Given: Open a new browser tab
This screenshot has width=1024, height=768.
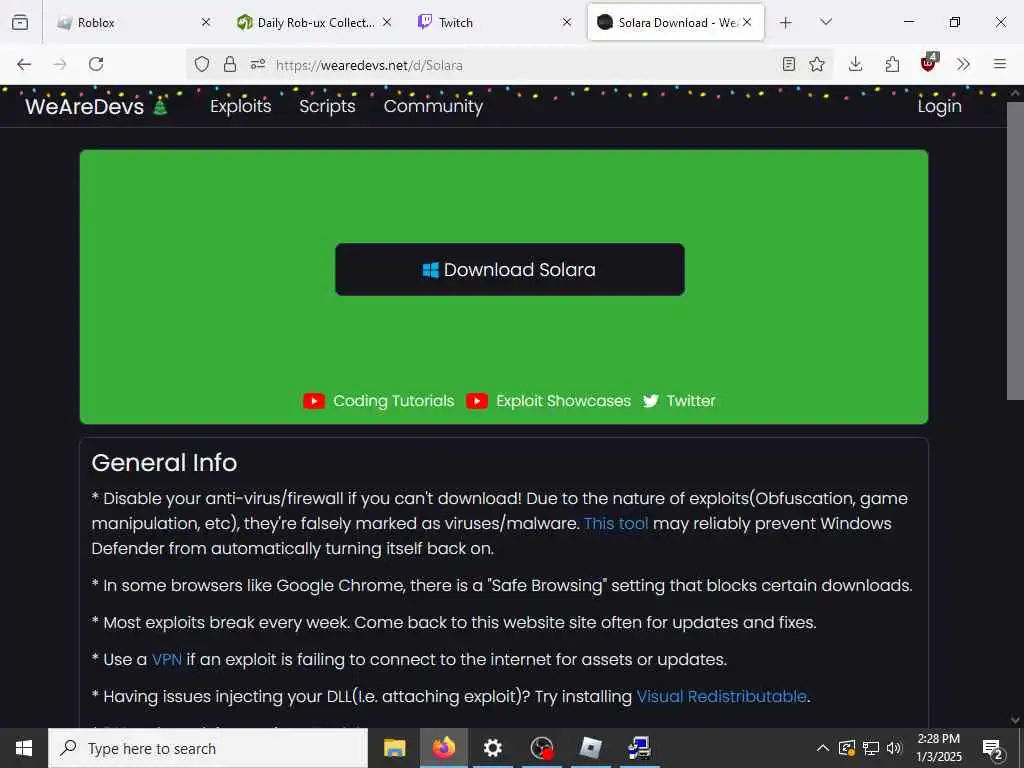Looking at the screenshot, I should (786, 23).
